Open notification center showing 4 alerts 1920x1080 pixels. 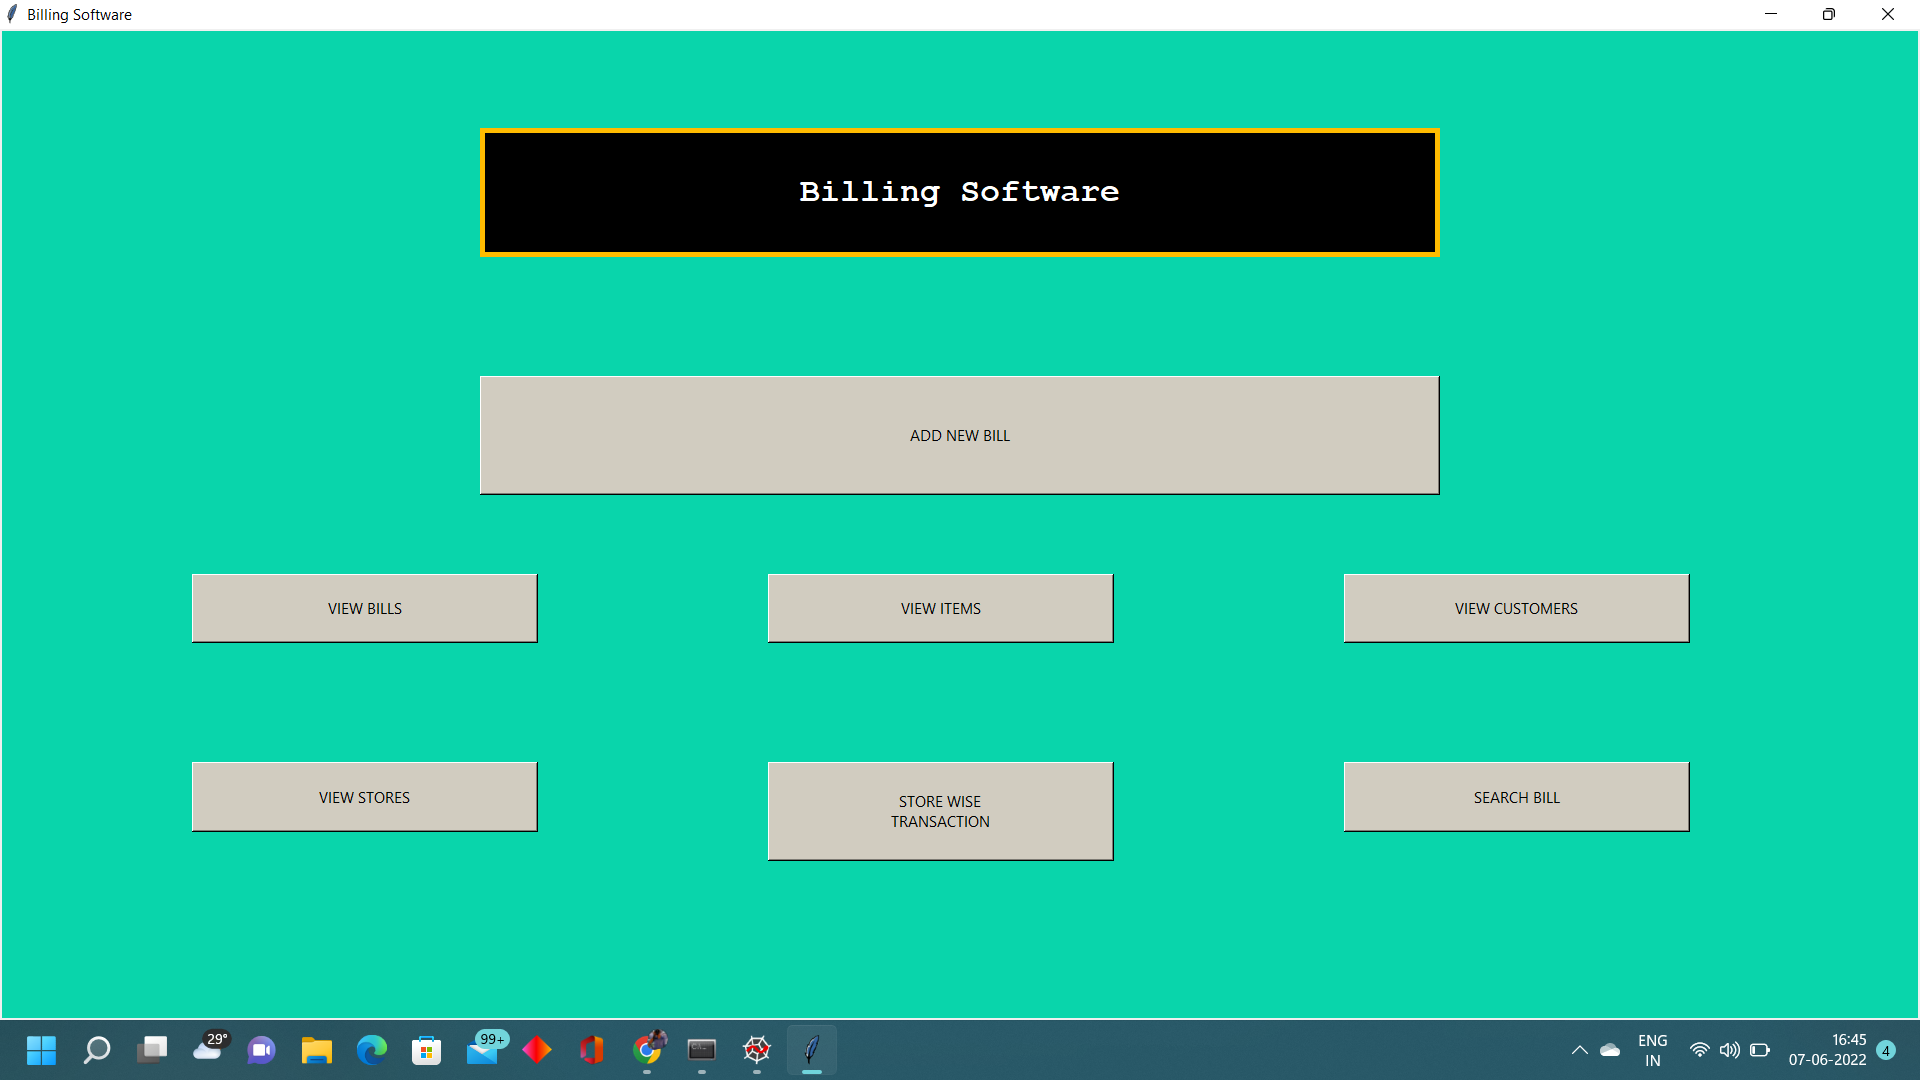(1886, 1050)
